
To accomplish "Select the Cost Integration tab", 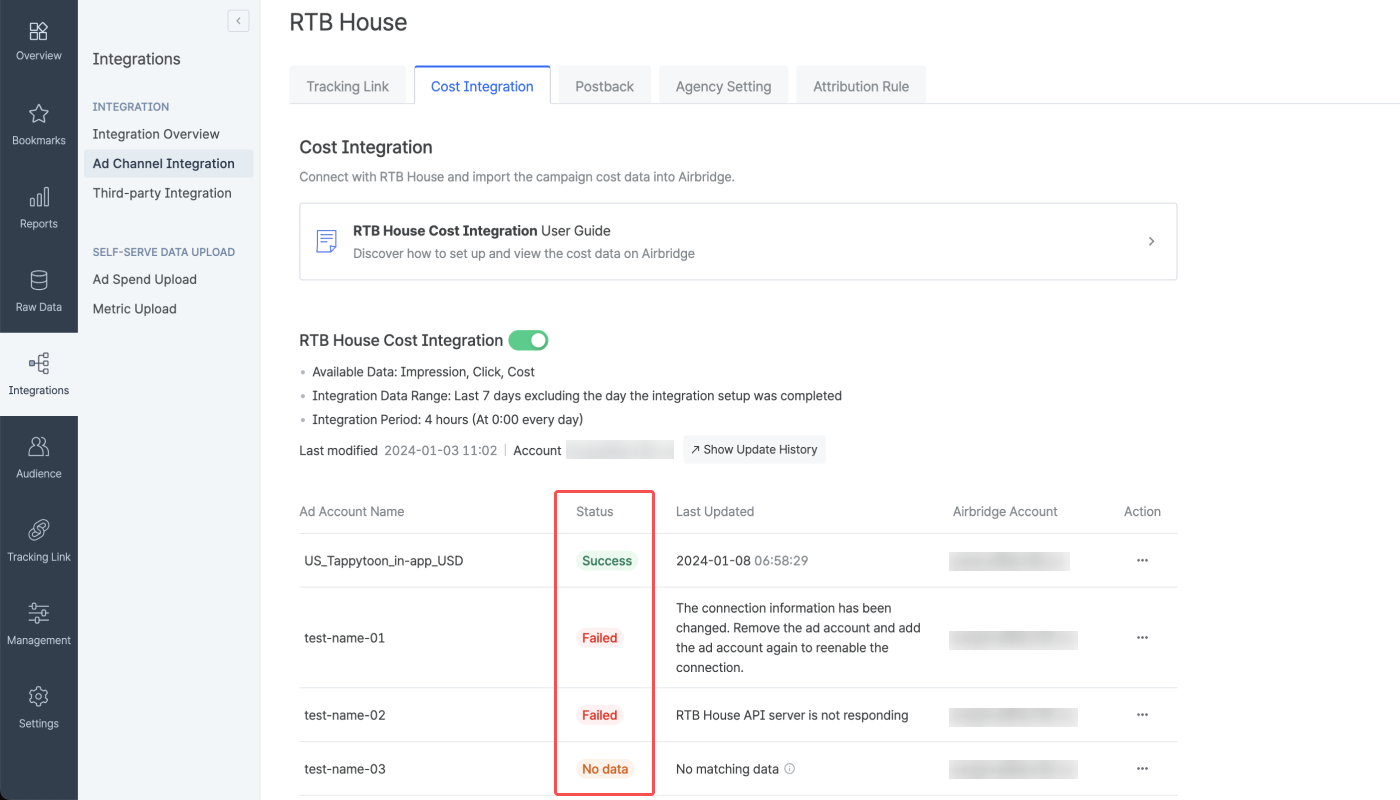I will [482, 86].
